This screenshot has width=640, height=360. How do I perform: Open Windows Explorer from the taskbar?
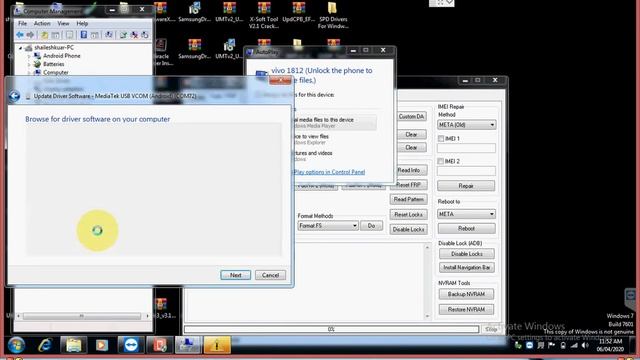73,345
